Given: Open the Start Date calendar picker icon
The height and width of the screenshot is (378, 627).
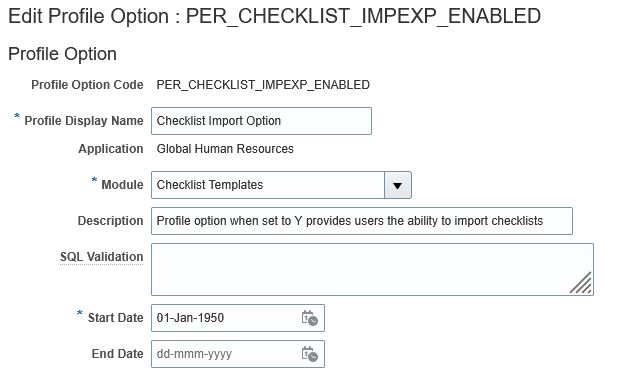Looking at the screenshot, I should pyautogui.click(x=310, y=318).
